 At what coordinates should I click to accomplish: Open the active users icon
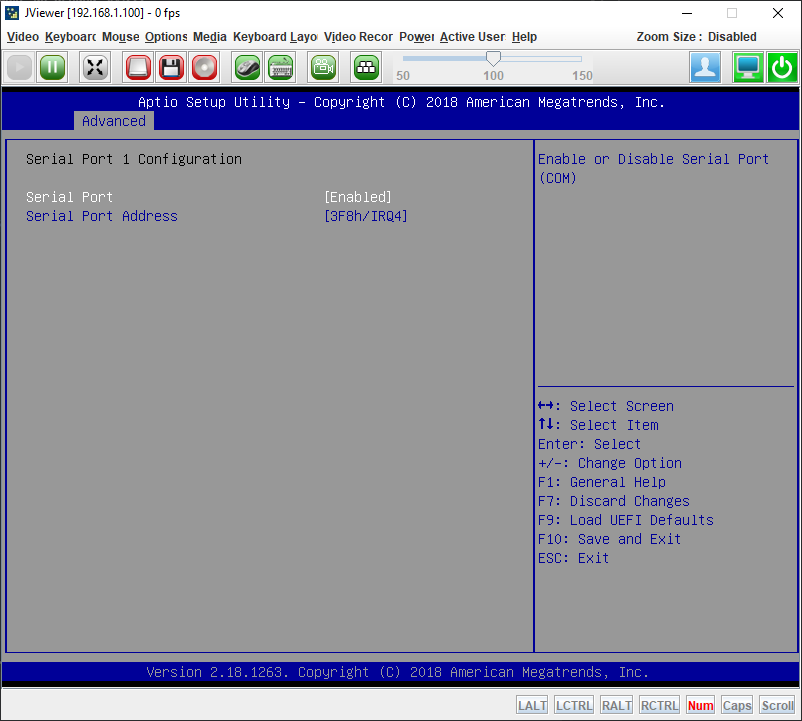[705, 67]
